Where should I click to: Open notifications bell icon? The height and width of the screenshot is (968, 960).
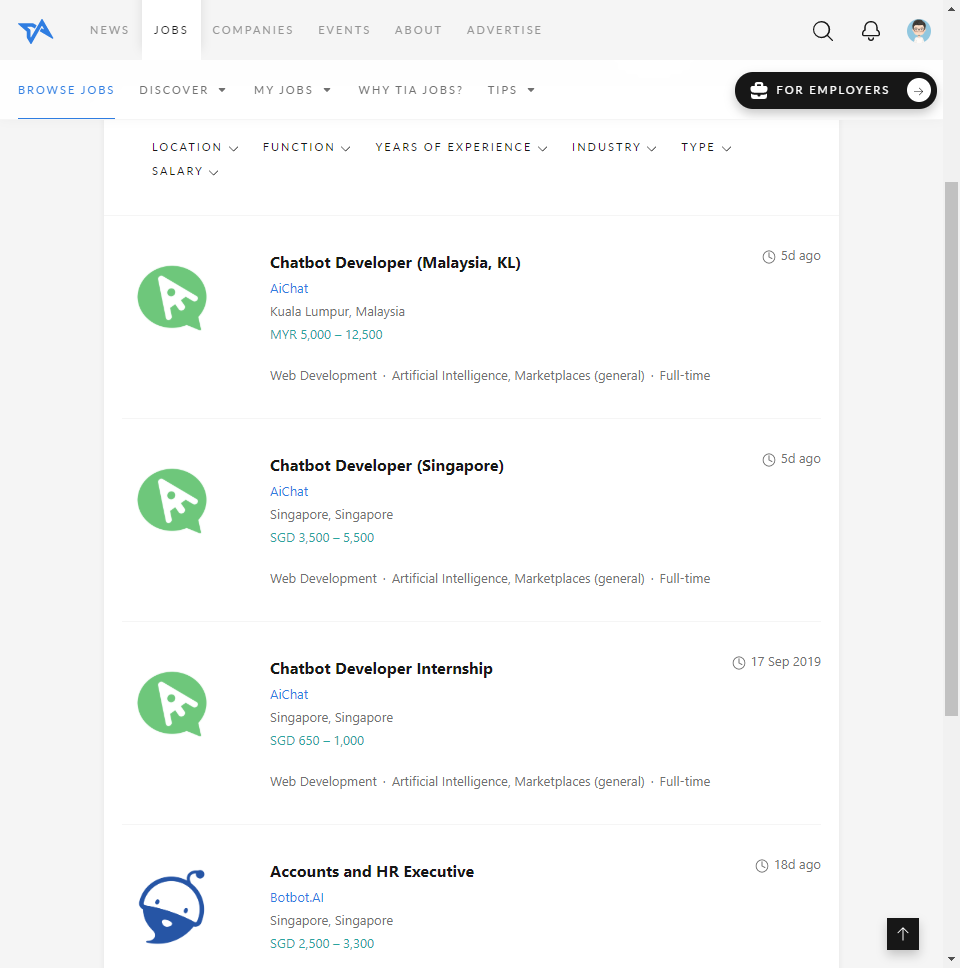(870, 30)
